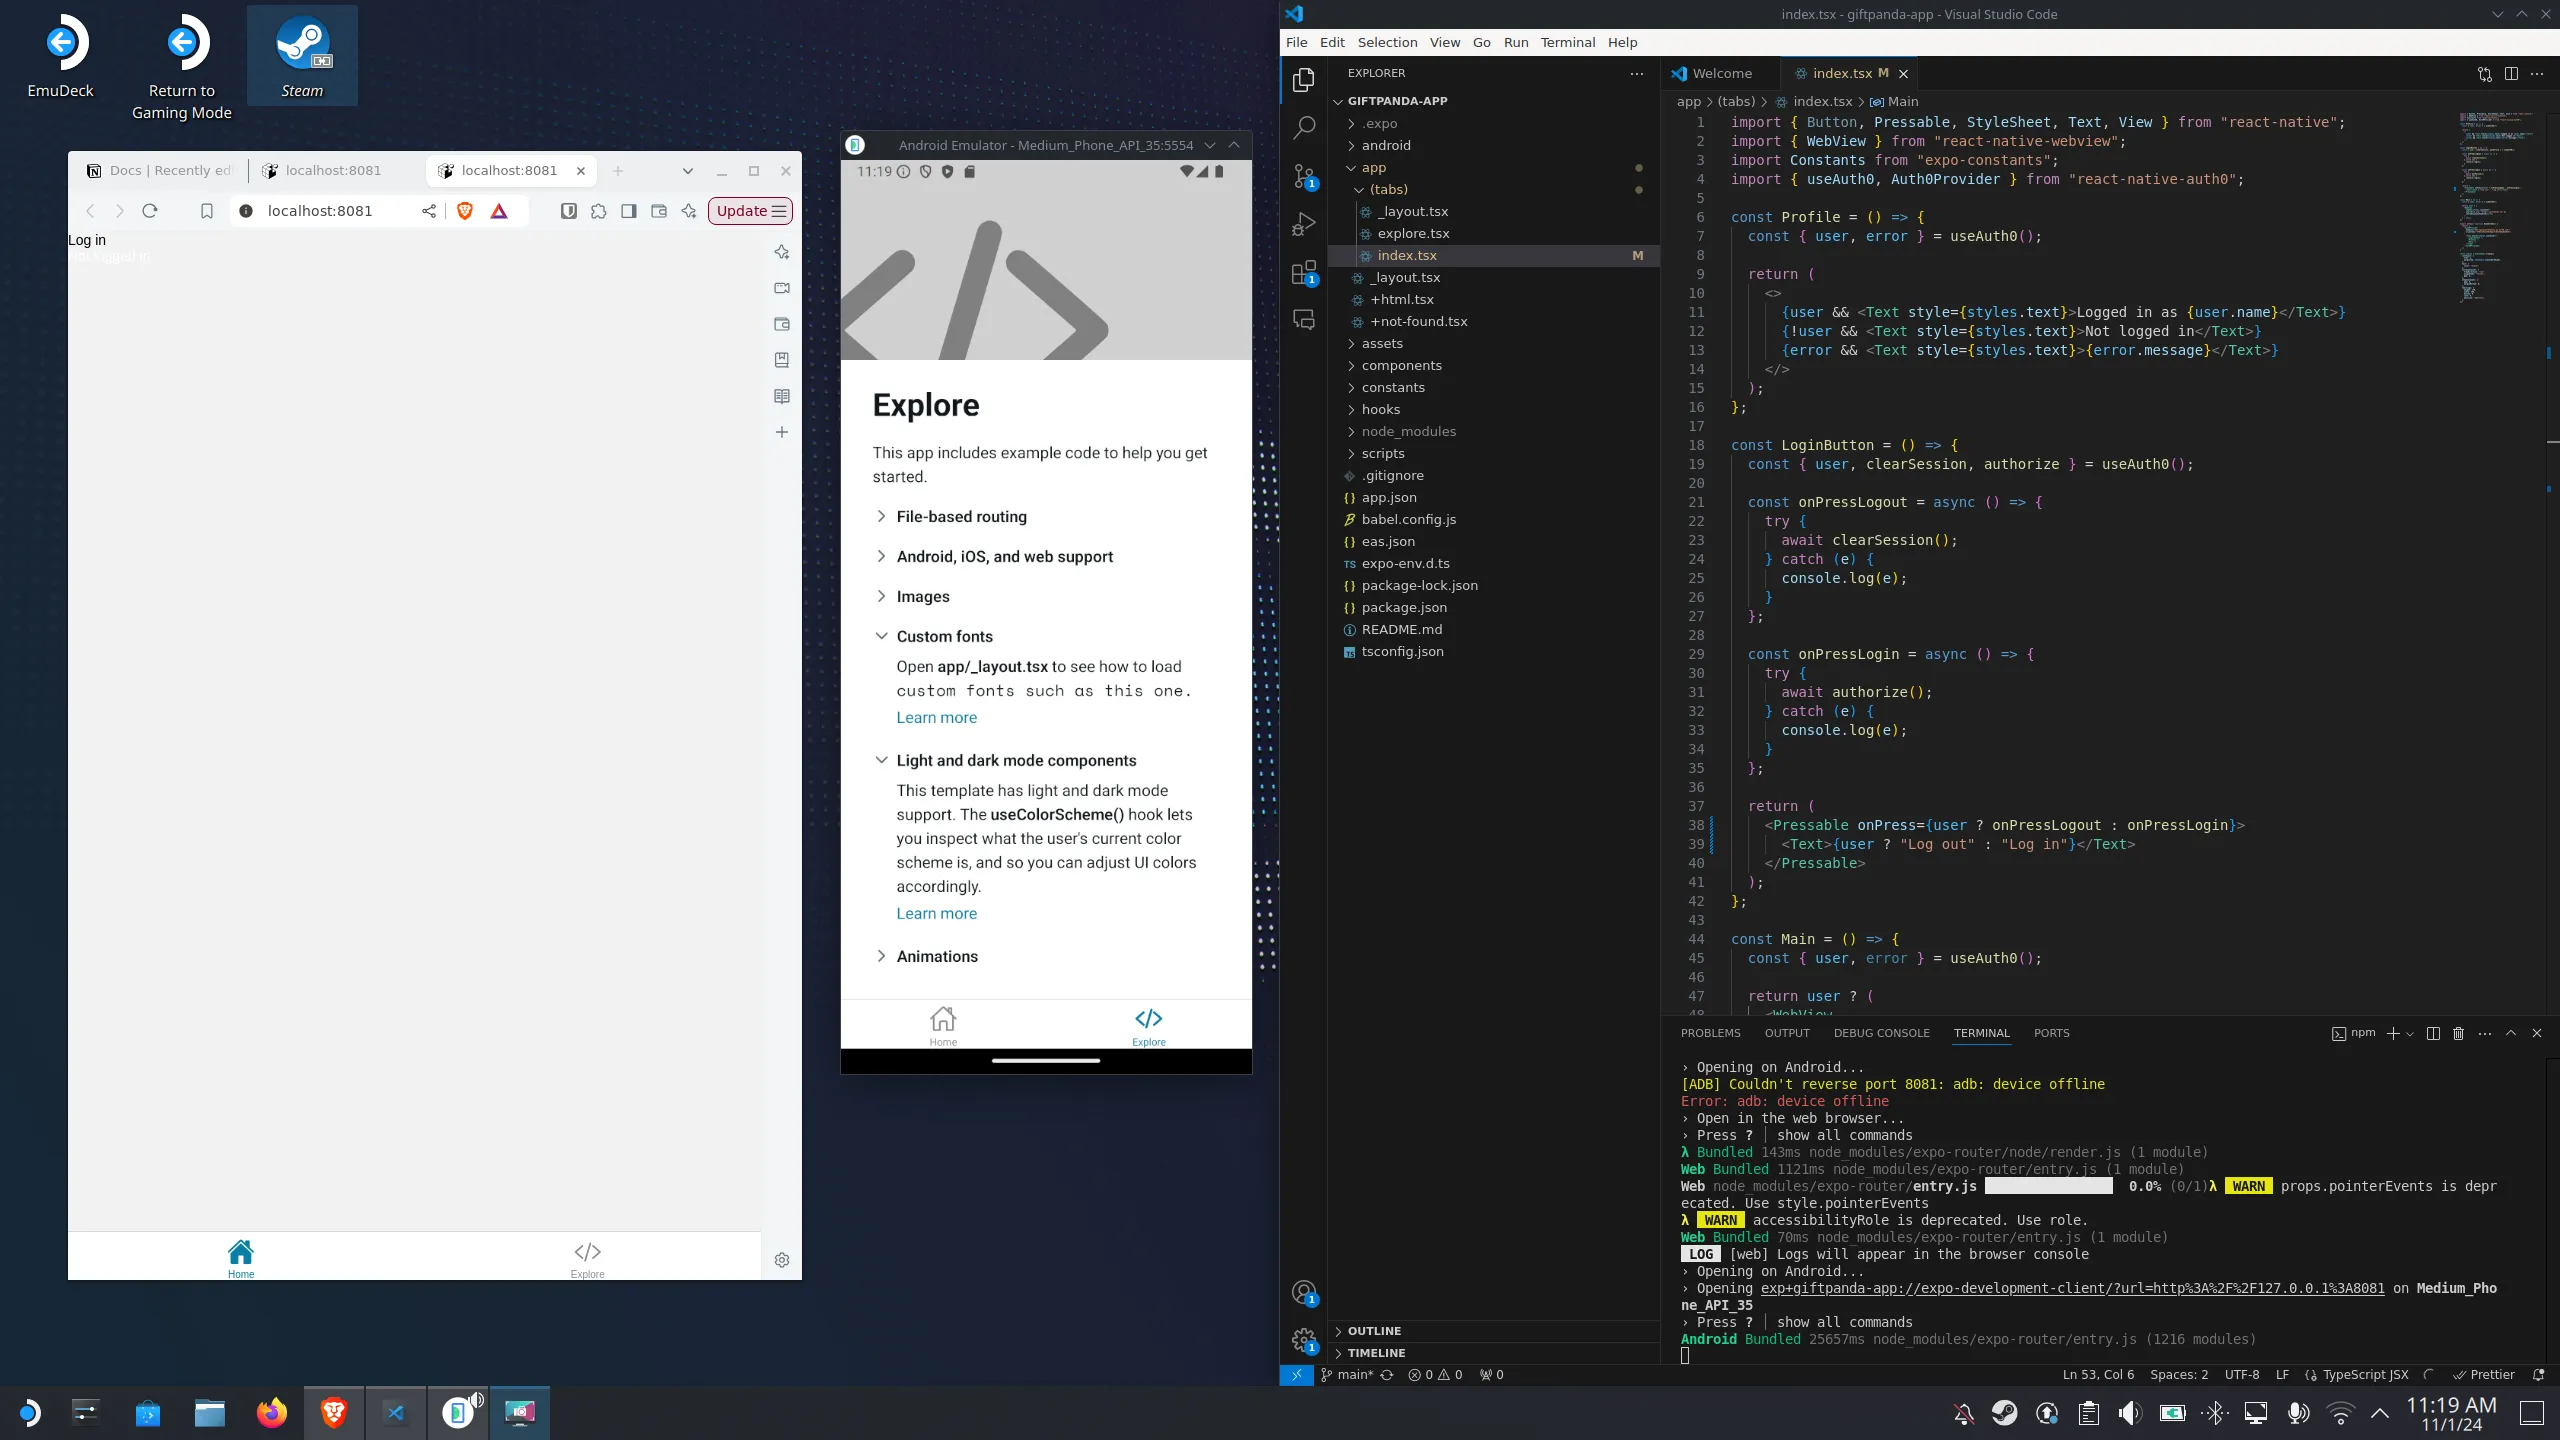Toggle the sidebar panel in Brave toolbar
This screenshot has height=1440, width=2560.
[x=628, y=210]
